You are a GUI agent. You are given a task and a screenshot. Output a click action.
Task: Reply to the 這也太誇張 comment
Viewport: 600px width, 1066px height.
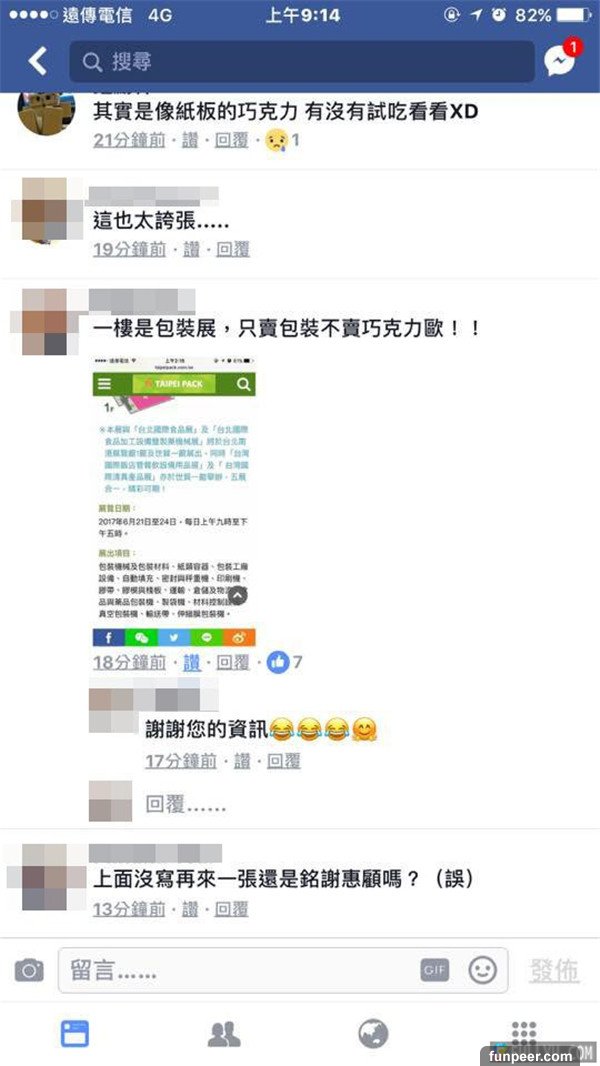point(232,250)
